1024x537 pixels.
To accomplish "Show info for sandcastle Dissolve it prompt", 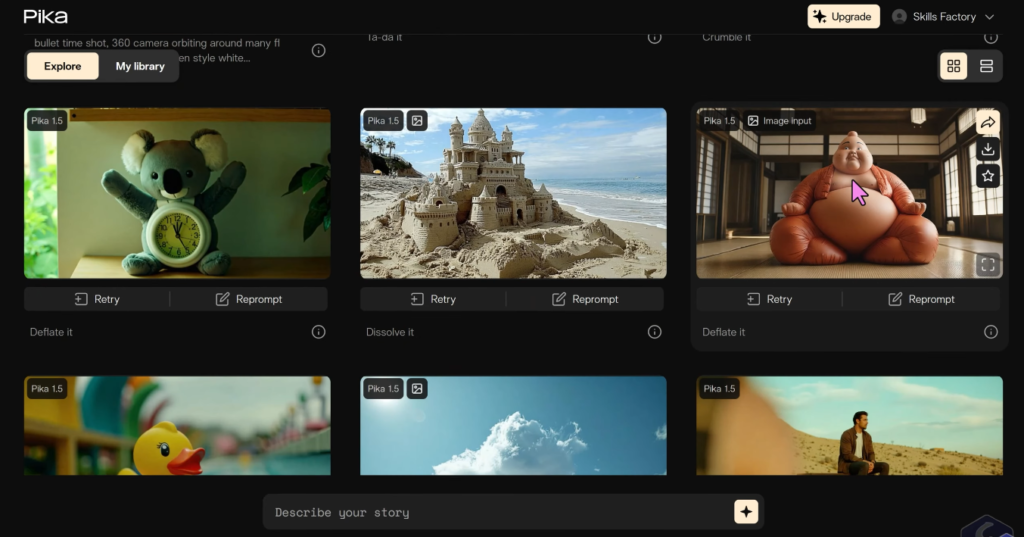I will (x=654, y=332).
